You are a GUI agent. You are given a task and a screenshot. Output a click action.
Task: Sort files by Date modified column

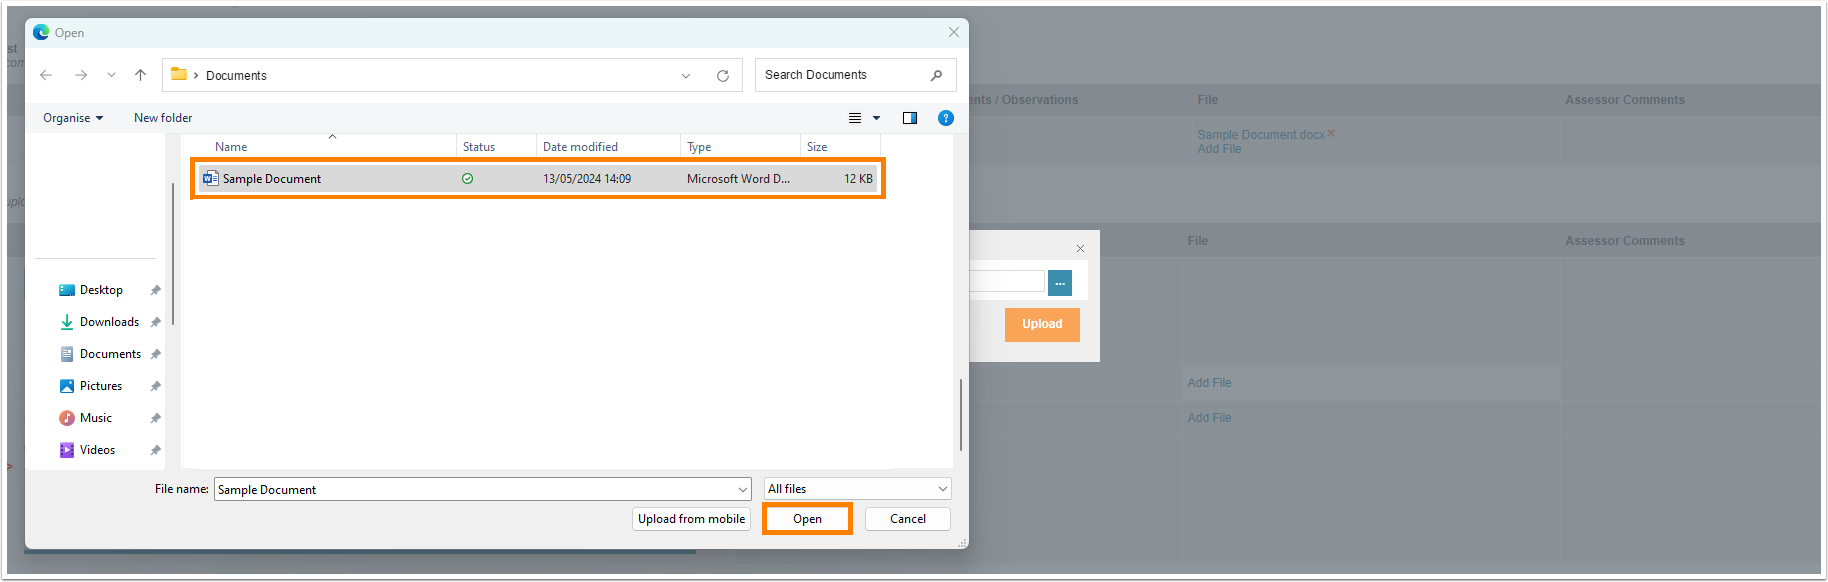[x=580, y=147]
